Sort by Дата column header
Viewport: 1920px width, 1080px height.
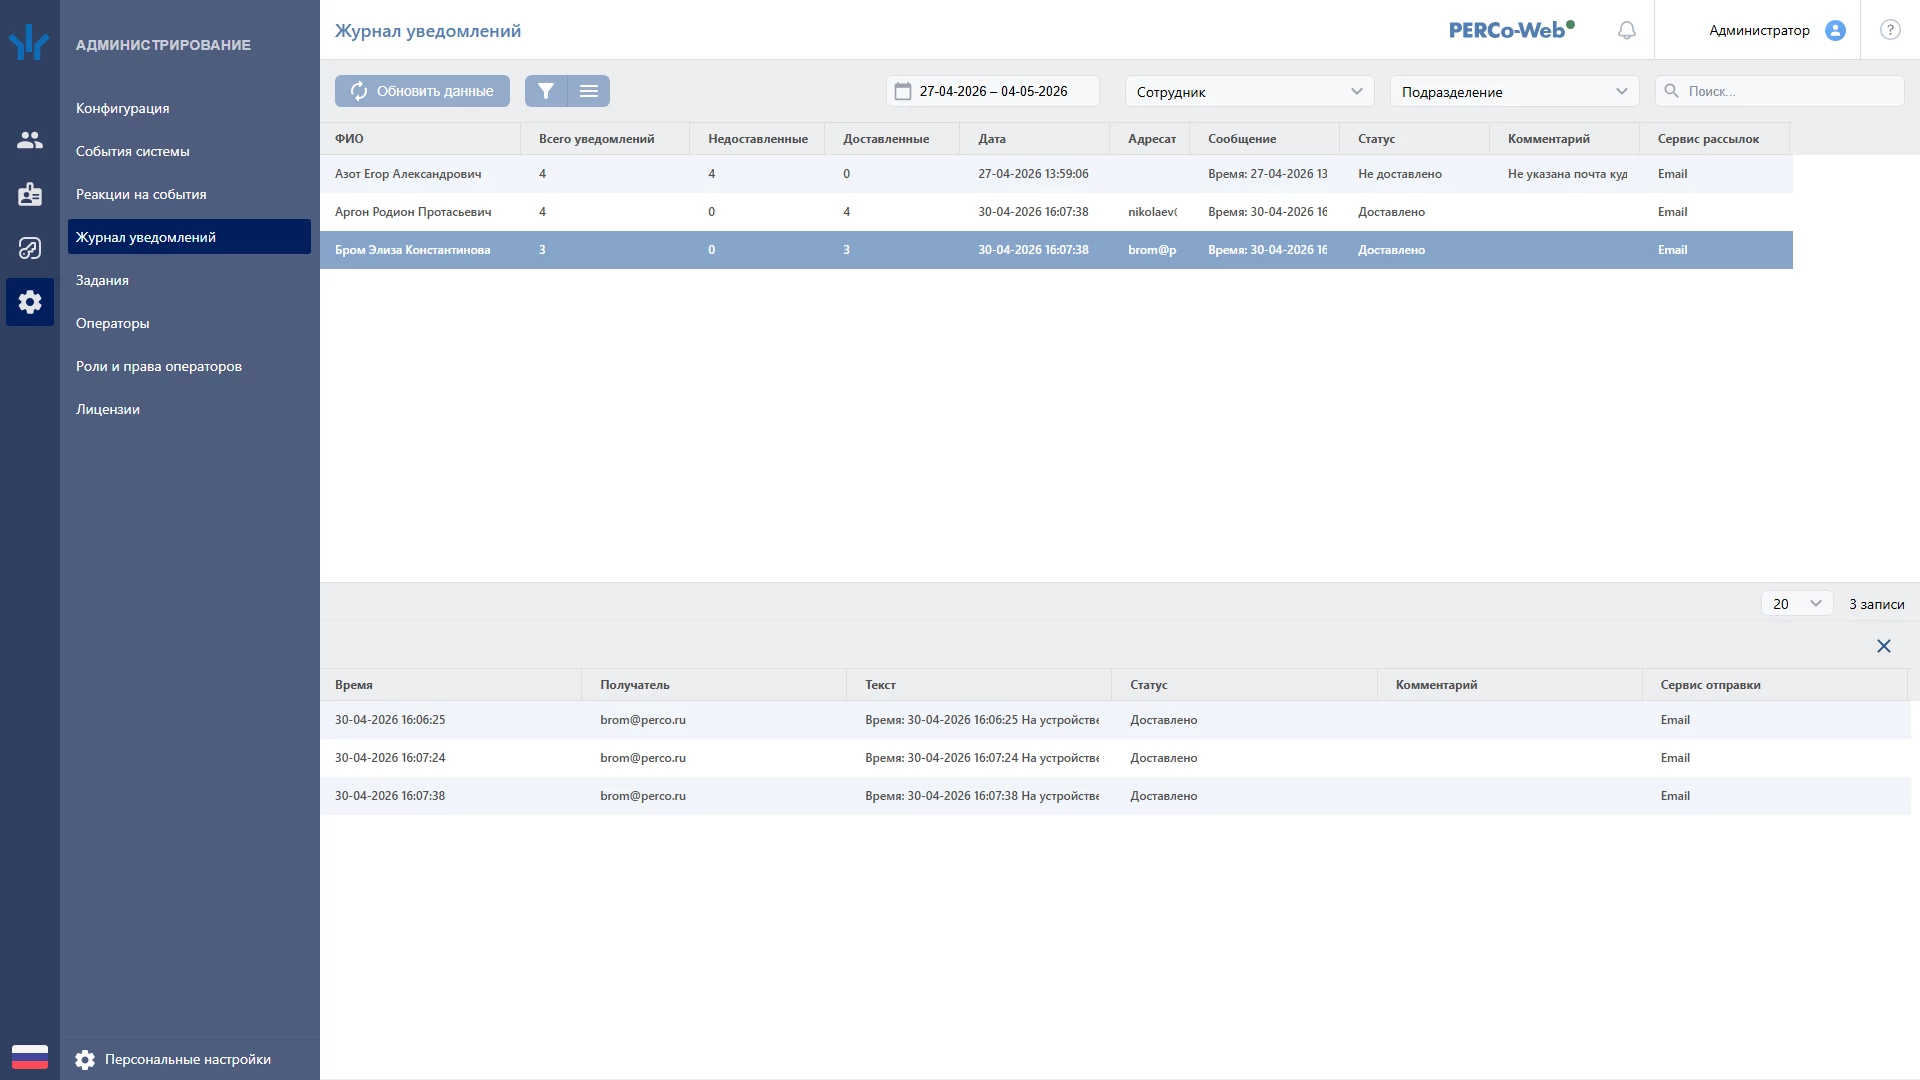click(1035, 139)
